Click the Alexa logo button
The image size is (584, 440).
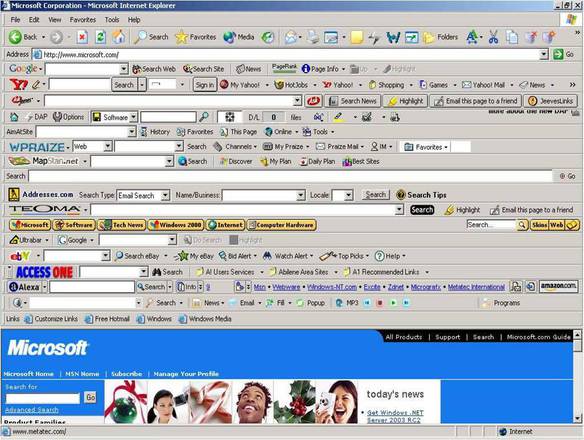[24, 287]
